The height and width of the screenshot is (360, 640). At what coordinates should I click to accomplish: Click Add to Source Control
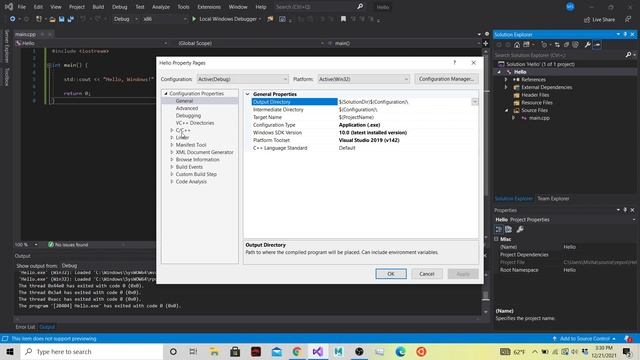(584, 339)
